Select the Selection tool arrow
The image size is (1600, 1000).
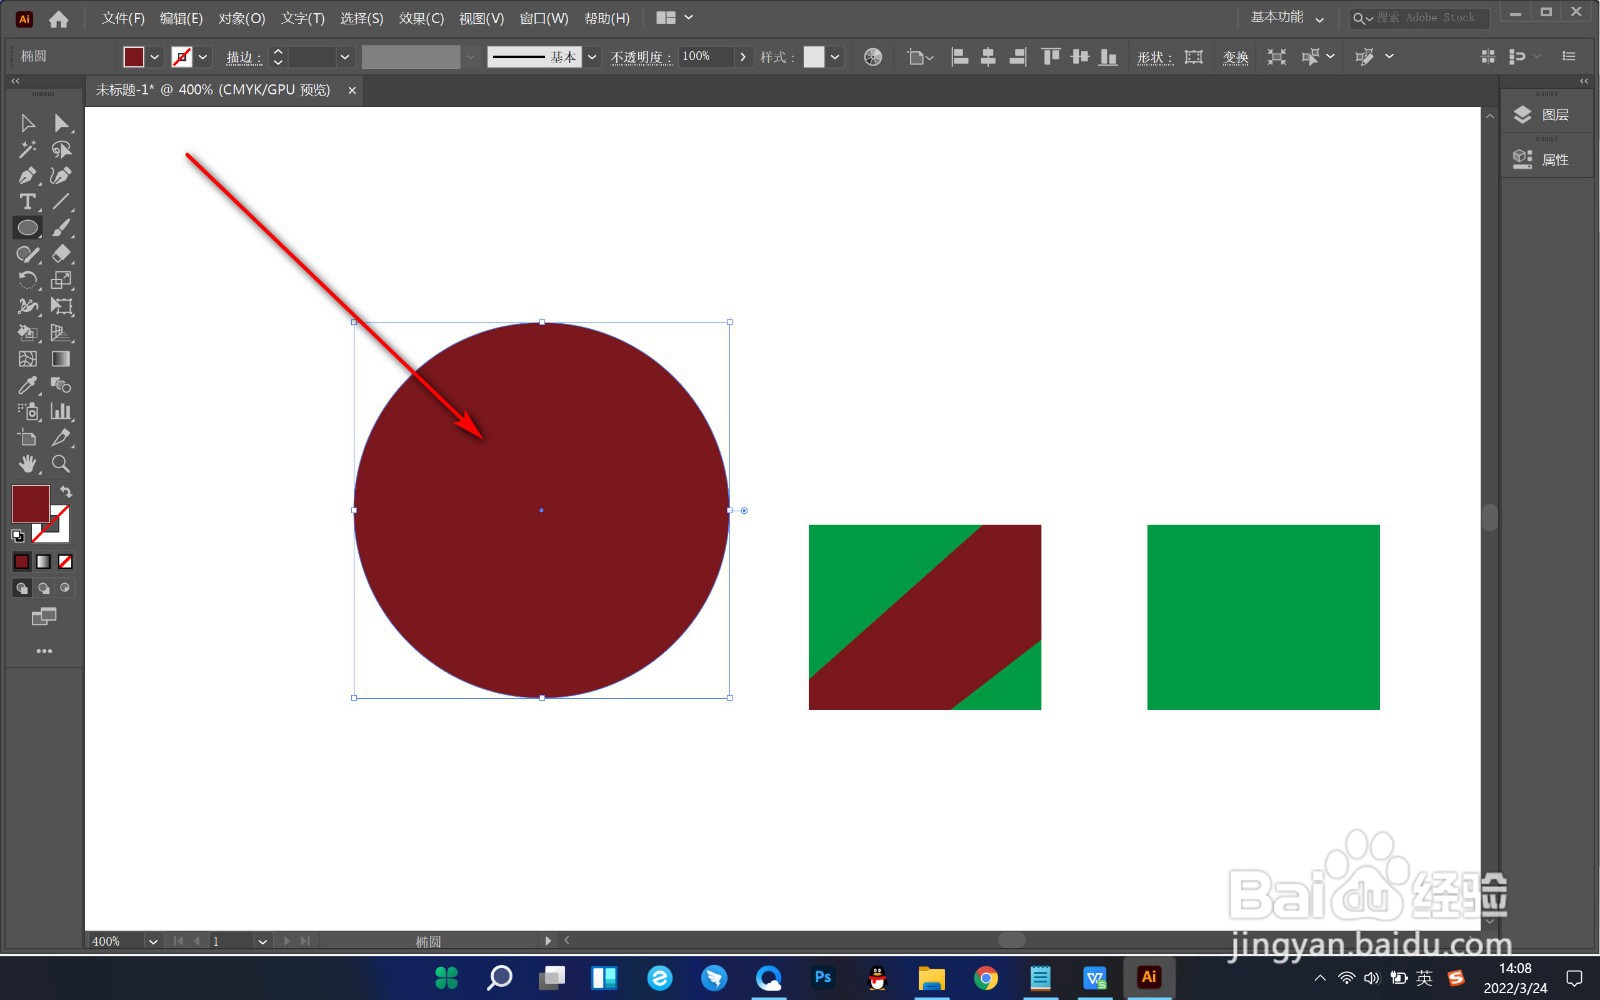coord(28,123)
